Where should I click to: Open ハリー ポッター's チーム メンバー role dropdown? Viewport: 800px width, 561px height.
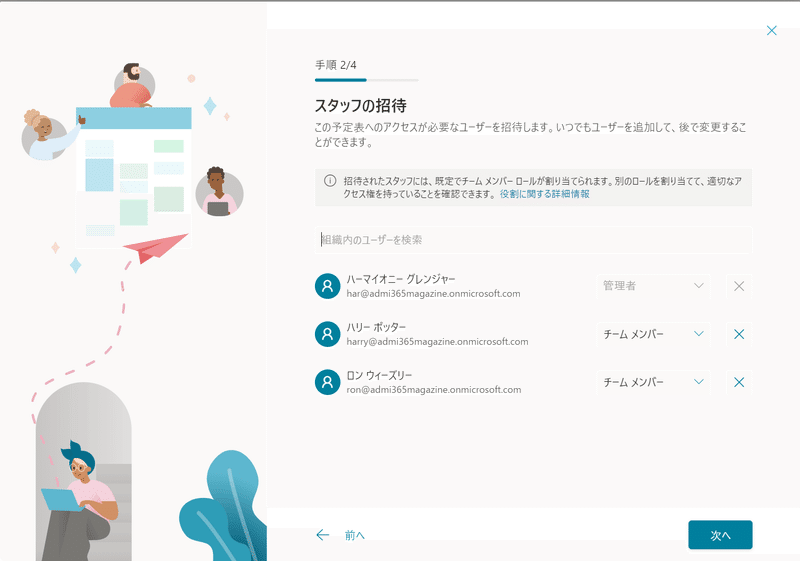(x=653, y=334)
